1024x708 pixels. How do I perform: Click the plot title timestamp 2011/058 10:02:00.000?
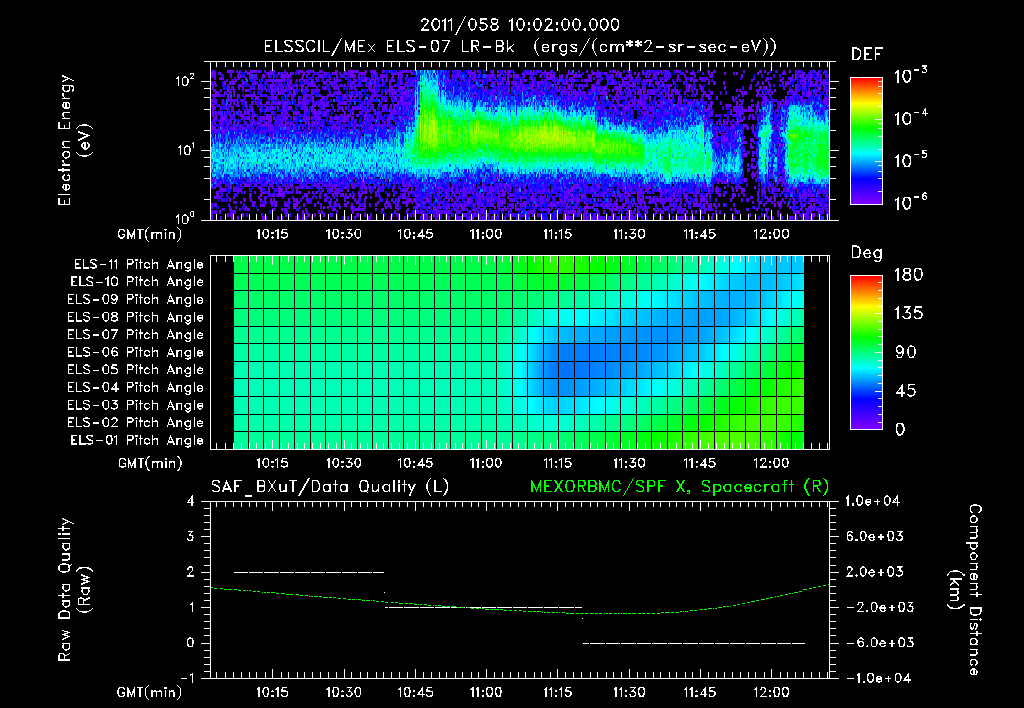pos(520,25)
